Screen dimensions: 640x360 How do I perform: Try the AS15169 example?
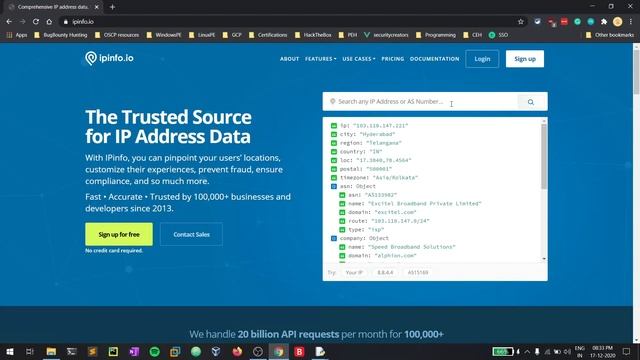pos(418,272)
